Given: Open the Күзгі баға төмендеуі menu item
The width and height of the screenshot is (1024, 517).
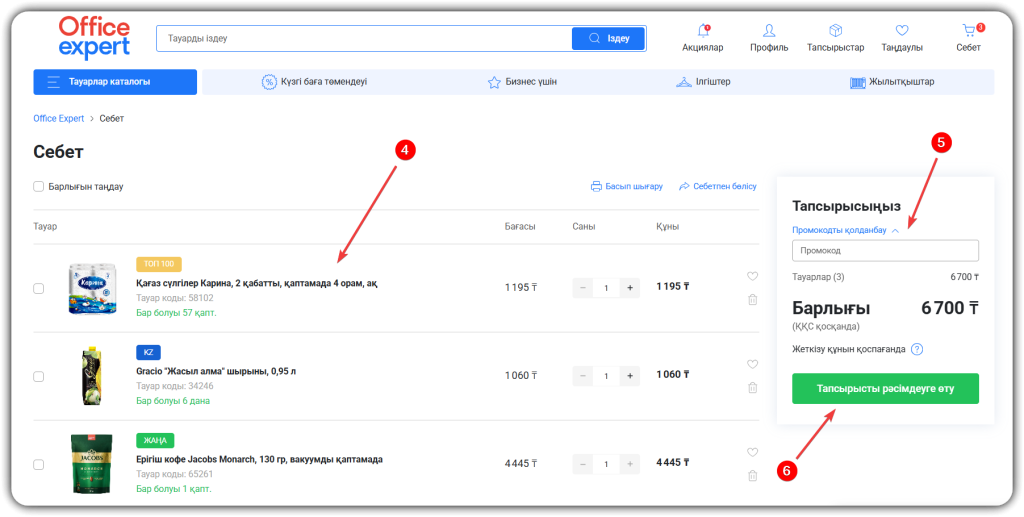Looking at the screenshot, I should tap(314, 82).
